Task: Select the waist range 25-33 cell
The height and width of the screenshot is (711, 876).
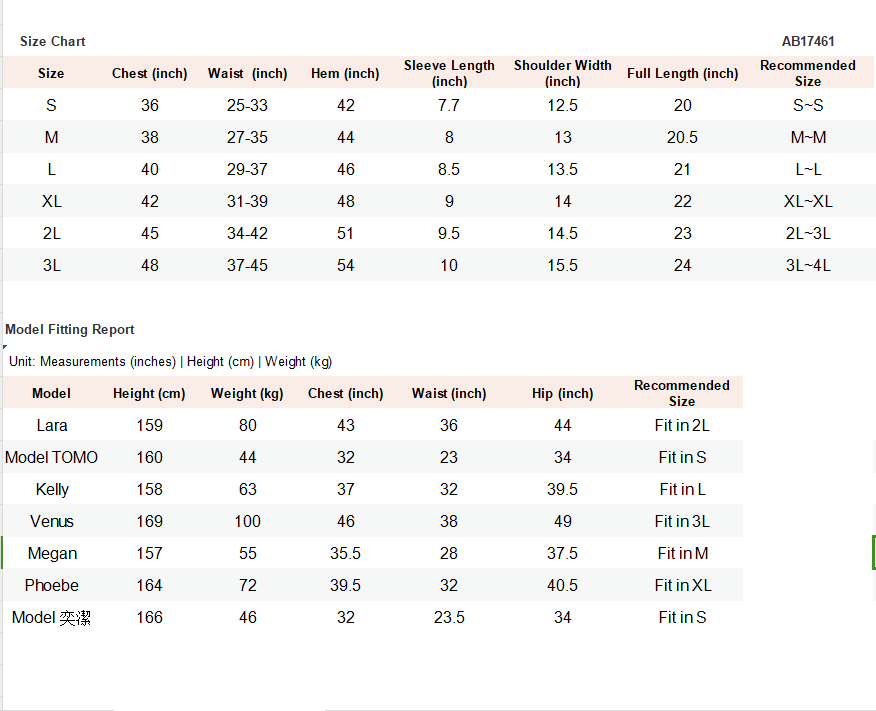Action: point(247,105)
